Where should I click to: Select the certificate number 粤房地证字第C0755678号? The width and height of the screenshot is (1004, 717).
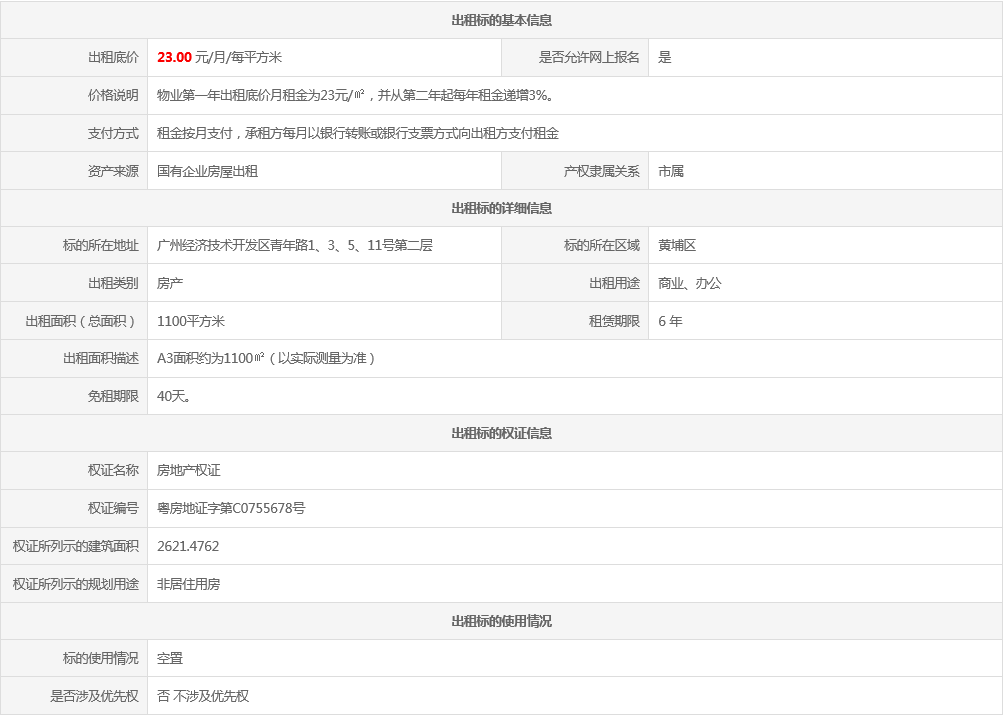click(x=231, y=508)
